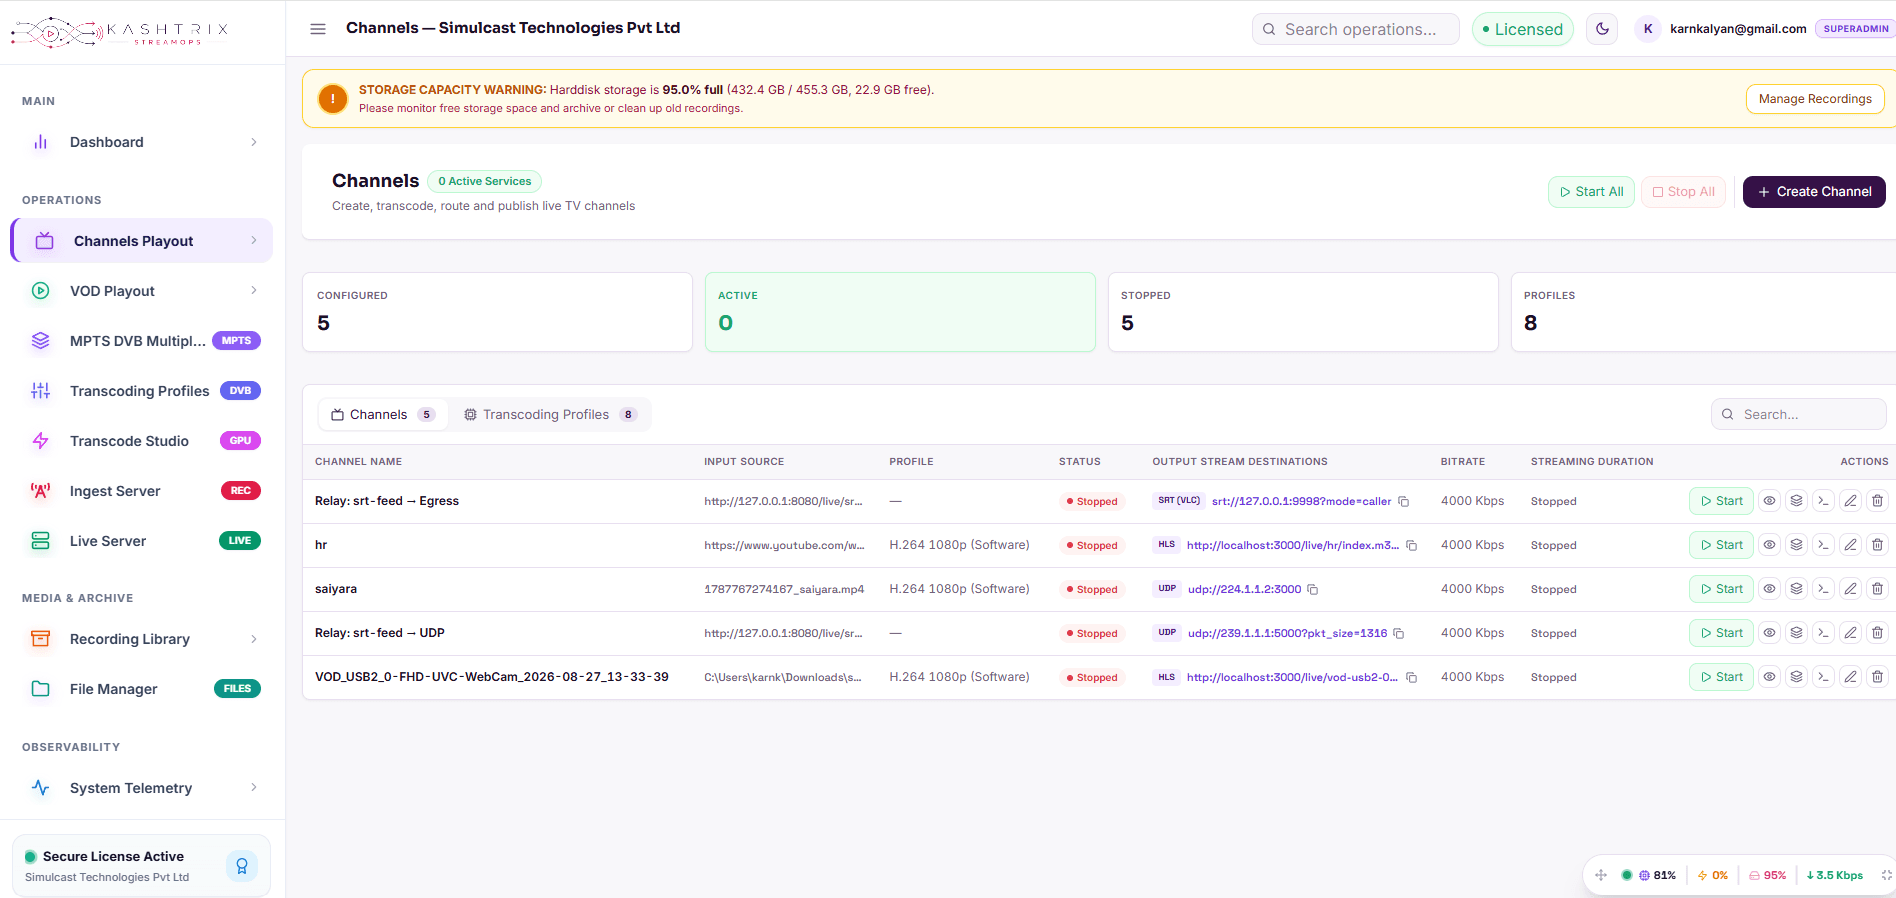Delete the Relay srt-feed Egress channel
Image resolution: width=1896 pixels, height=898 pixels.
pos(1877,501)
